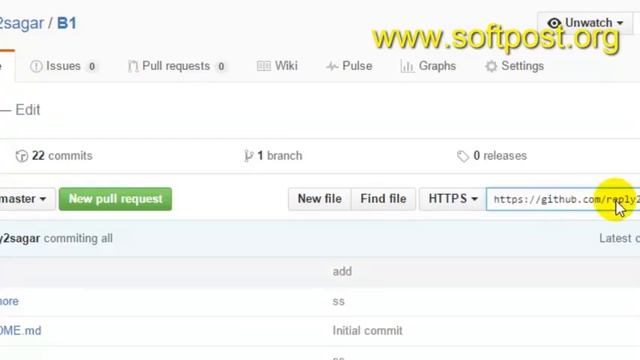640x360 pixels.
Task: View the 22 commits history
Action: coord(54,156)
